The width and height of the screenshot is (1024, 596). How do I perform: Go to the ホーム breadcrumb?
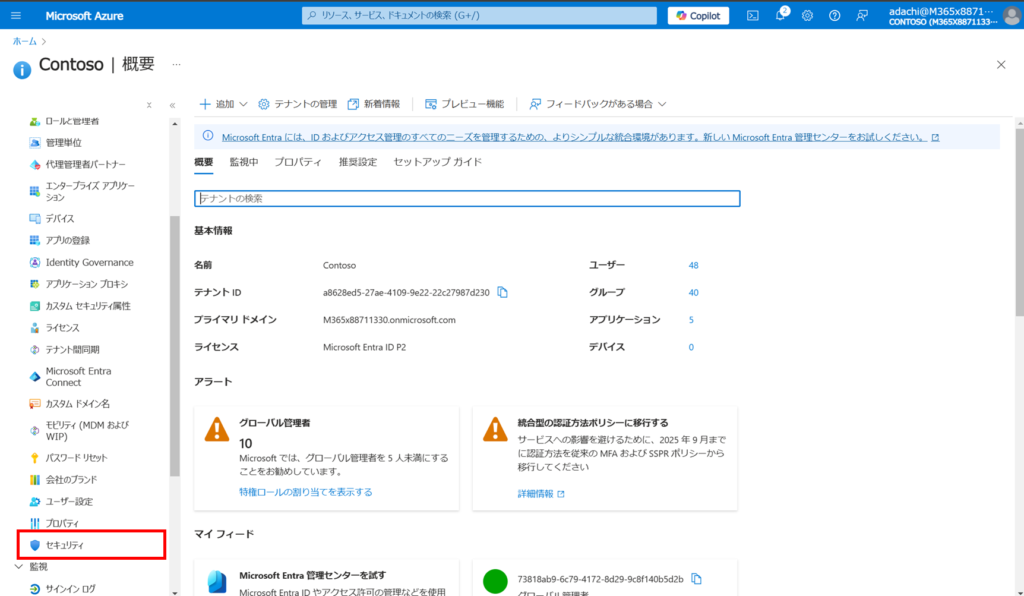tap(25, 41)
